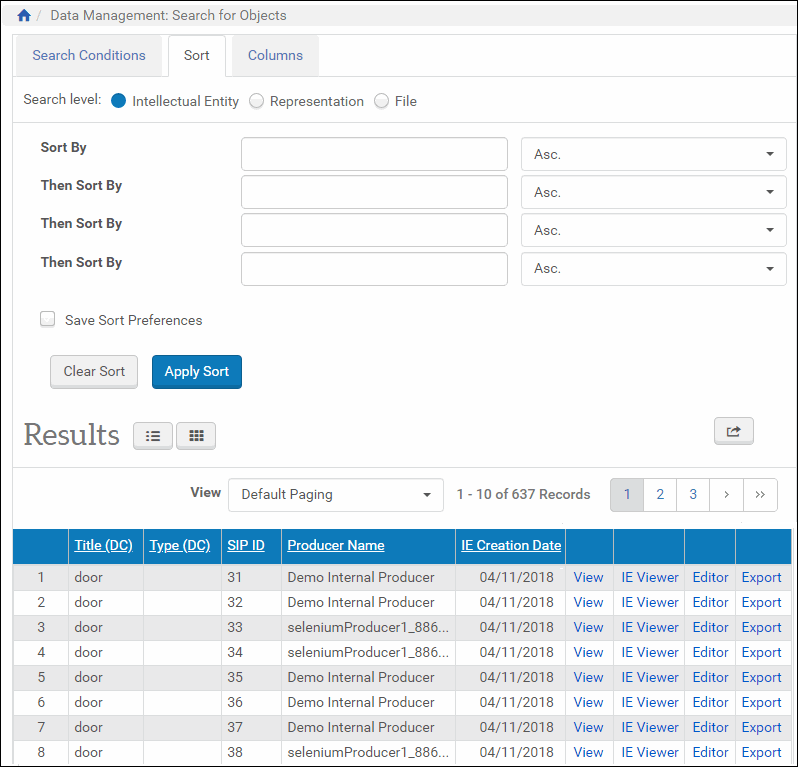Go to page 2 of results
This screenshot has height=767, width=798.
pyautogui.click(x=660, y=494)
